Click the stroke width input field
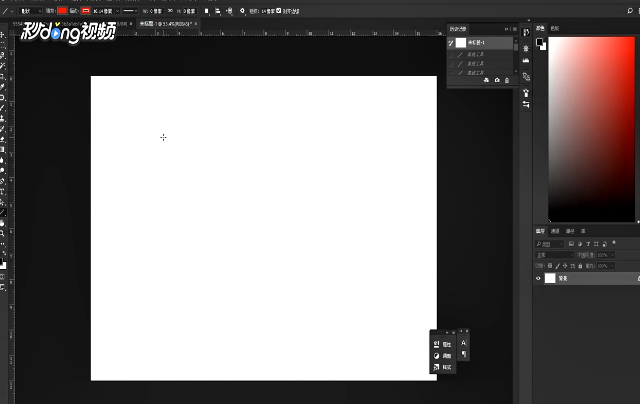The image size is (640, 404). click(x=103, y=11)
